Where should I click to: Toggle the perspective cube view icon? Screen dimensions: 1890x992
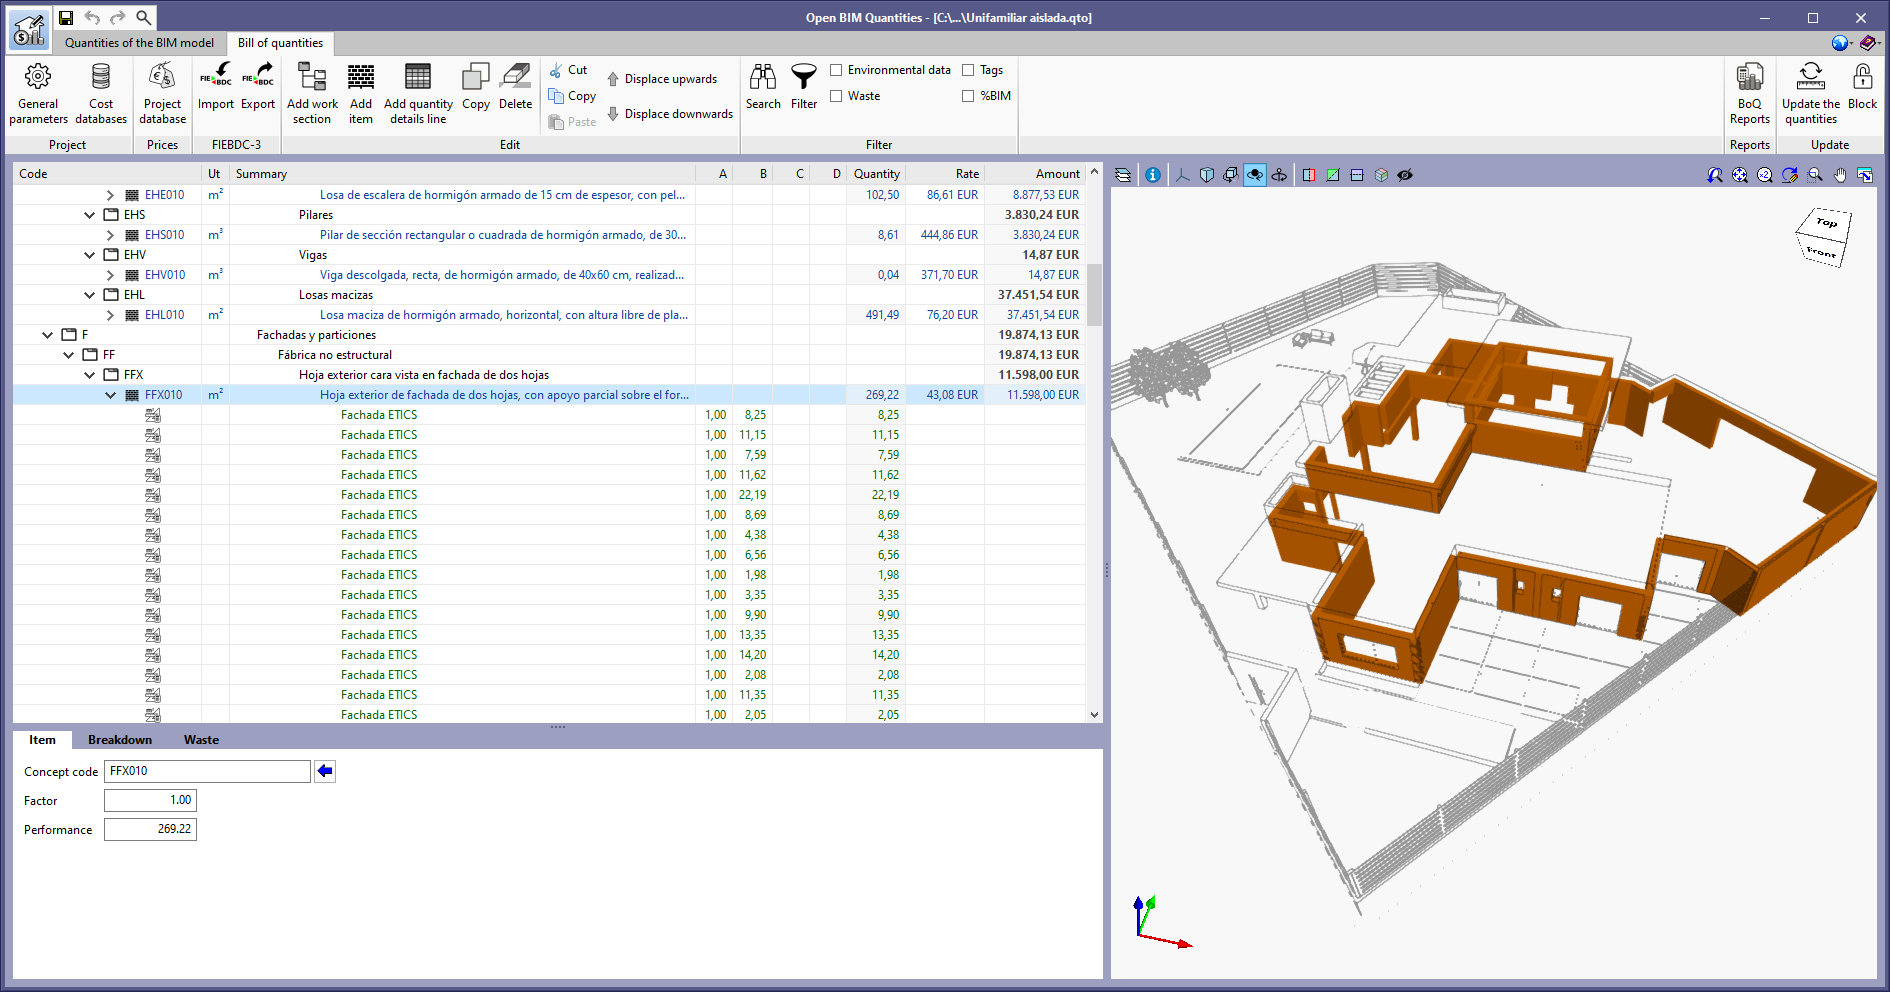(x=1207, y=175)
